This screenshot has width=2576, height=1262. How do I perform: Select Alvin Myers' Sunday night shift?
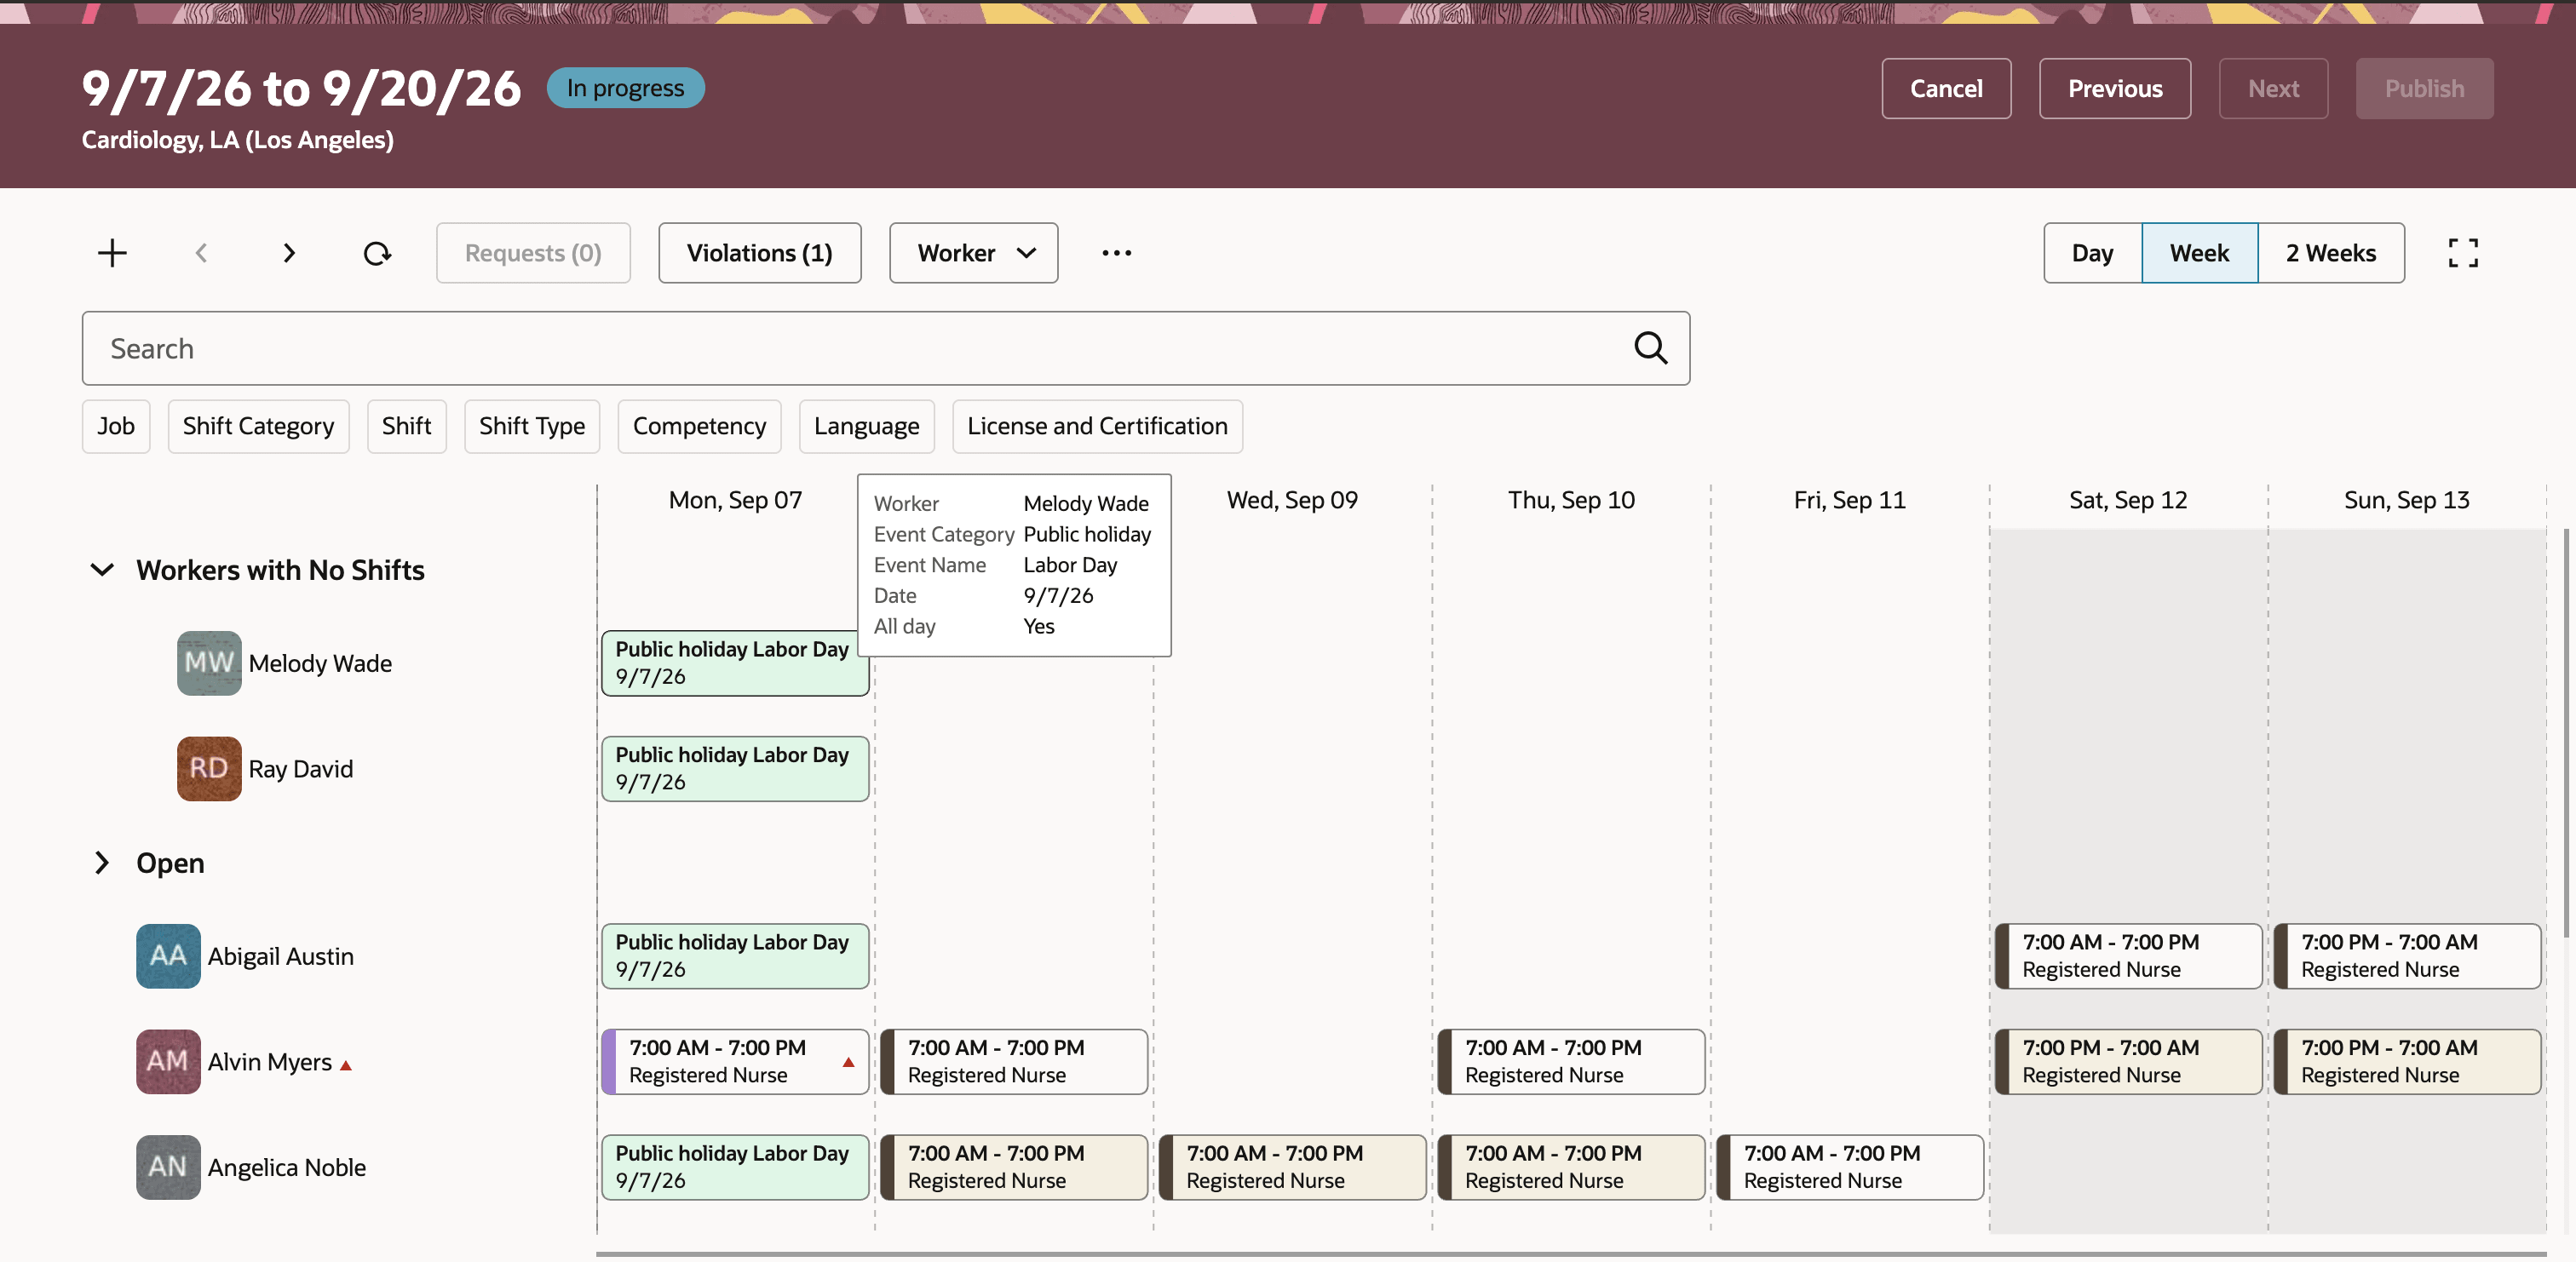pos(2407,1062)
